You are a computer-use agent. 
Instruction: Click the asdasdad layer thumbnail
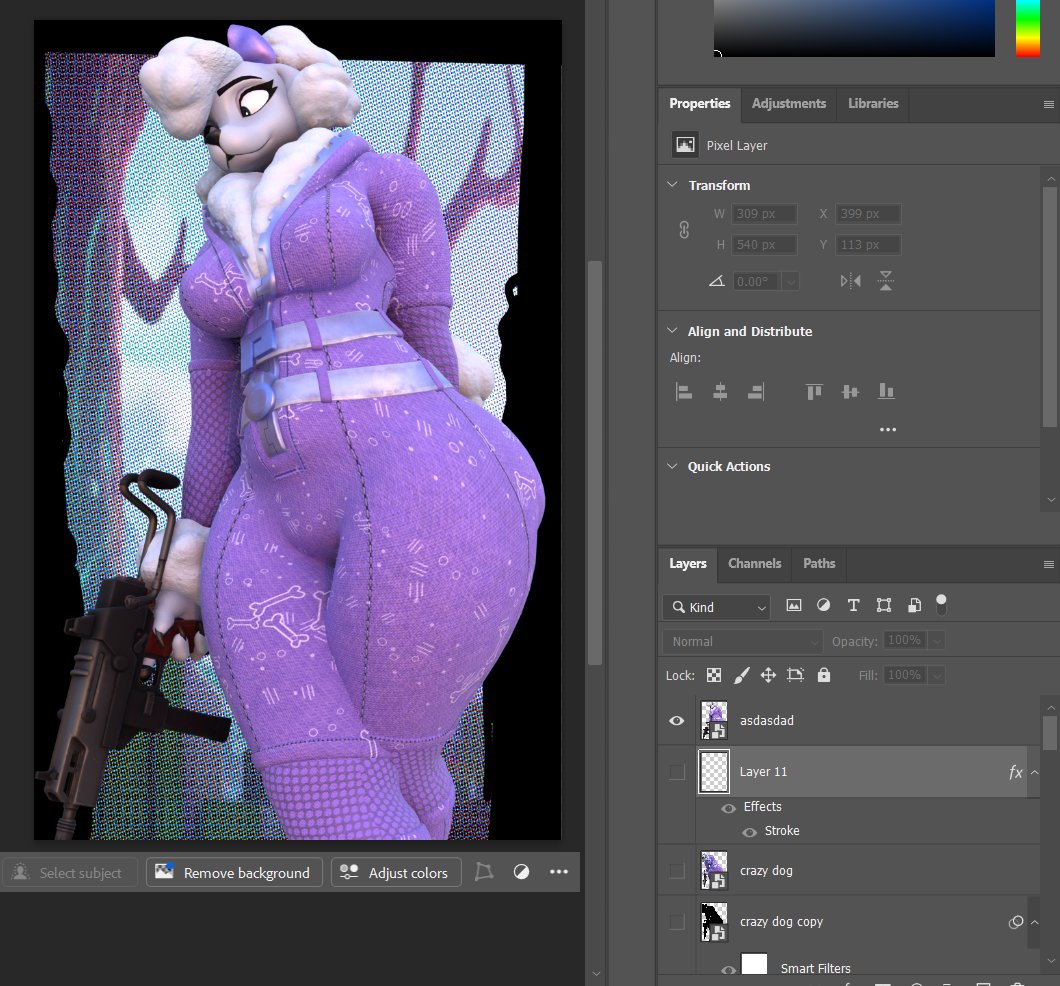tap(714, 720)
